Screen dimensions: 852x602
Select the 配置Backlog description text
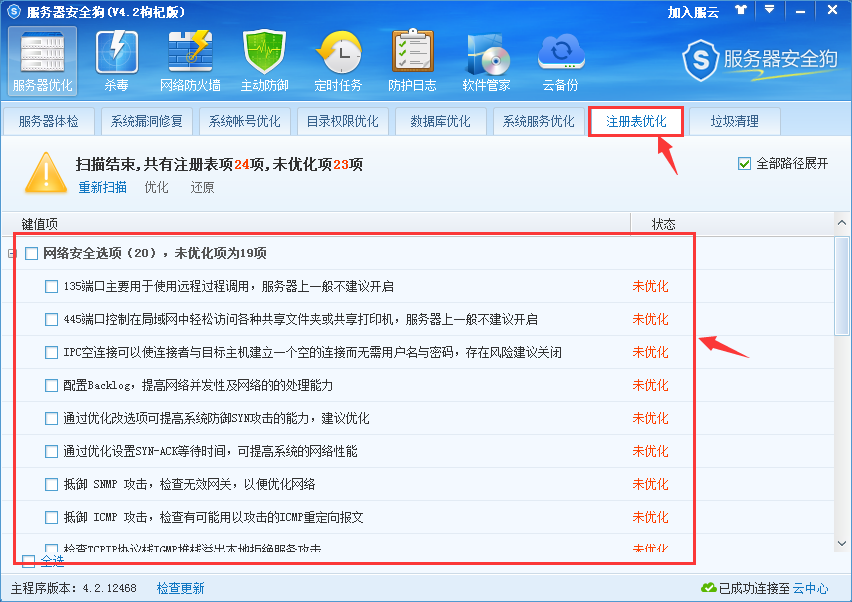[198, 386]
